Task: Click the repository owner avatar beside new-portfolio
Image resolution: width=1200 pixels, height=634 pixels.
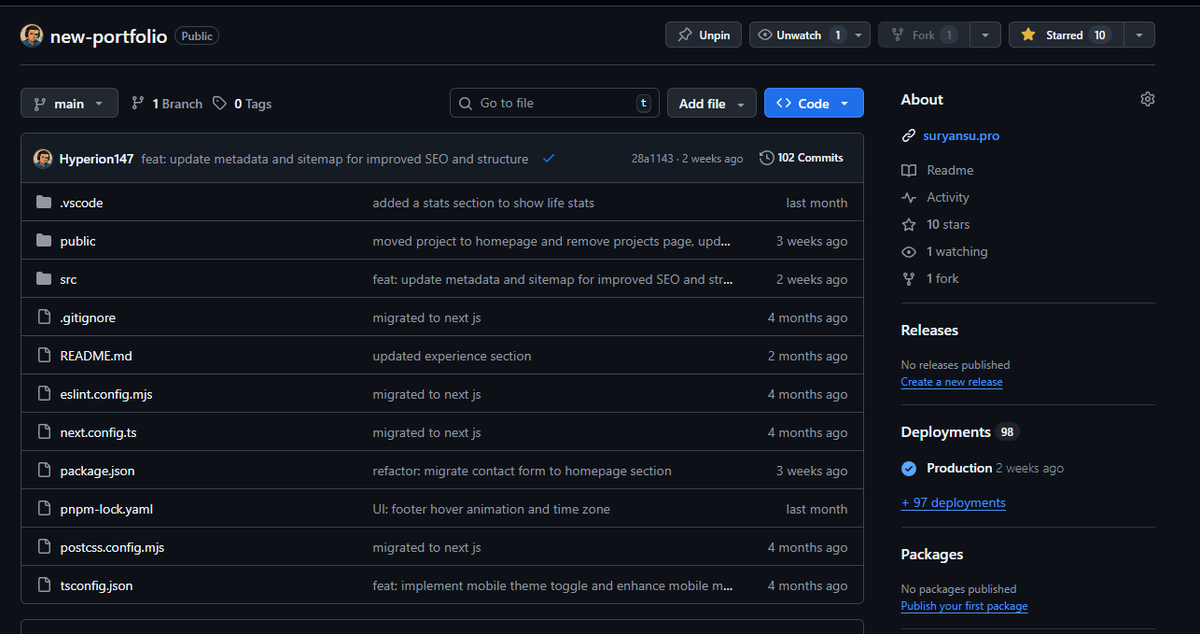Action: (x=32, y=36)
